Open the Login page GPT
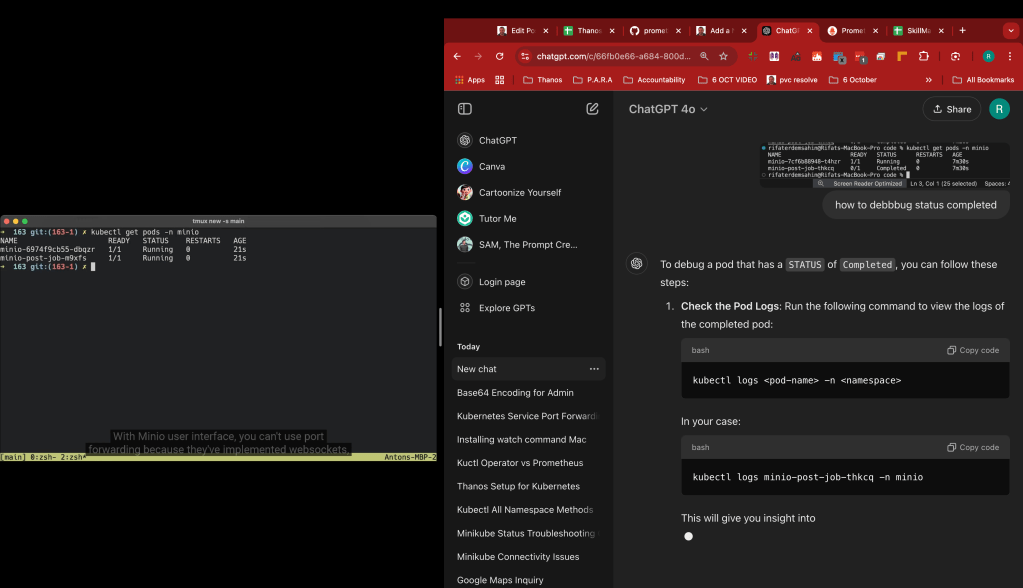This screenshot has height=588, width=1023. coord(528,282)
